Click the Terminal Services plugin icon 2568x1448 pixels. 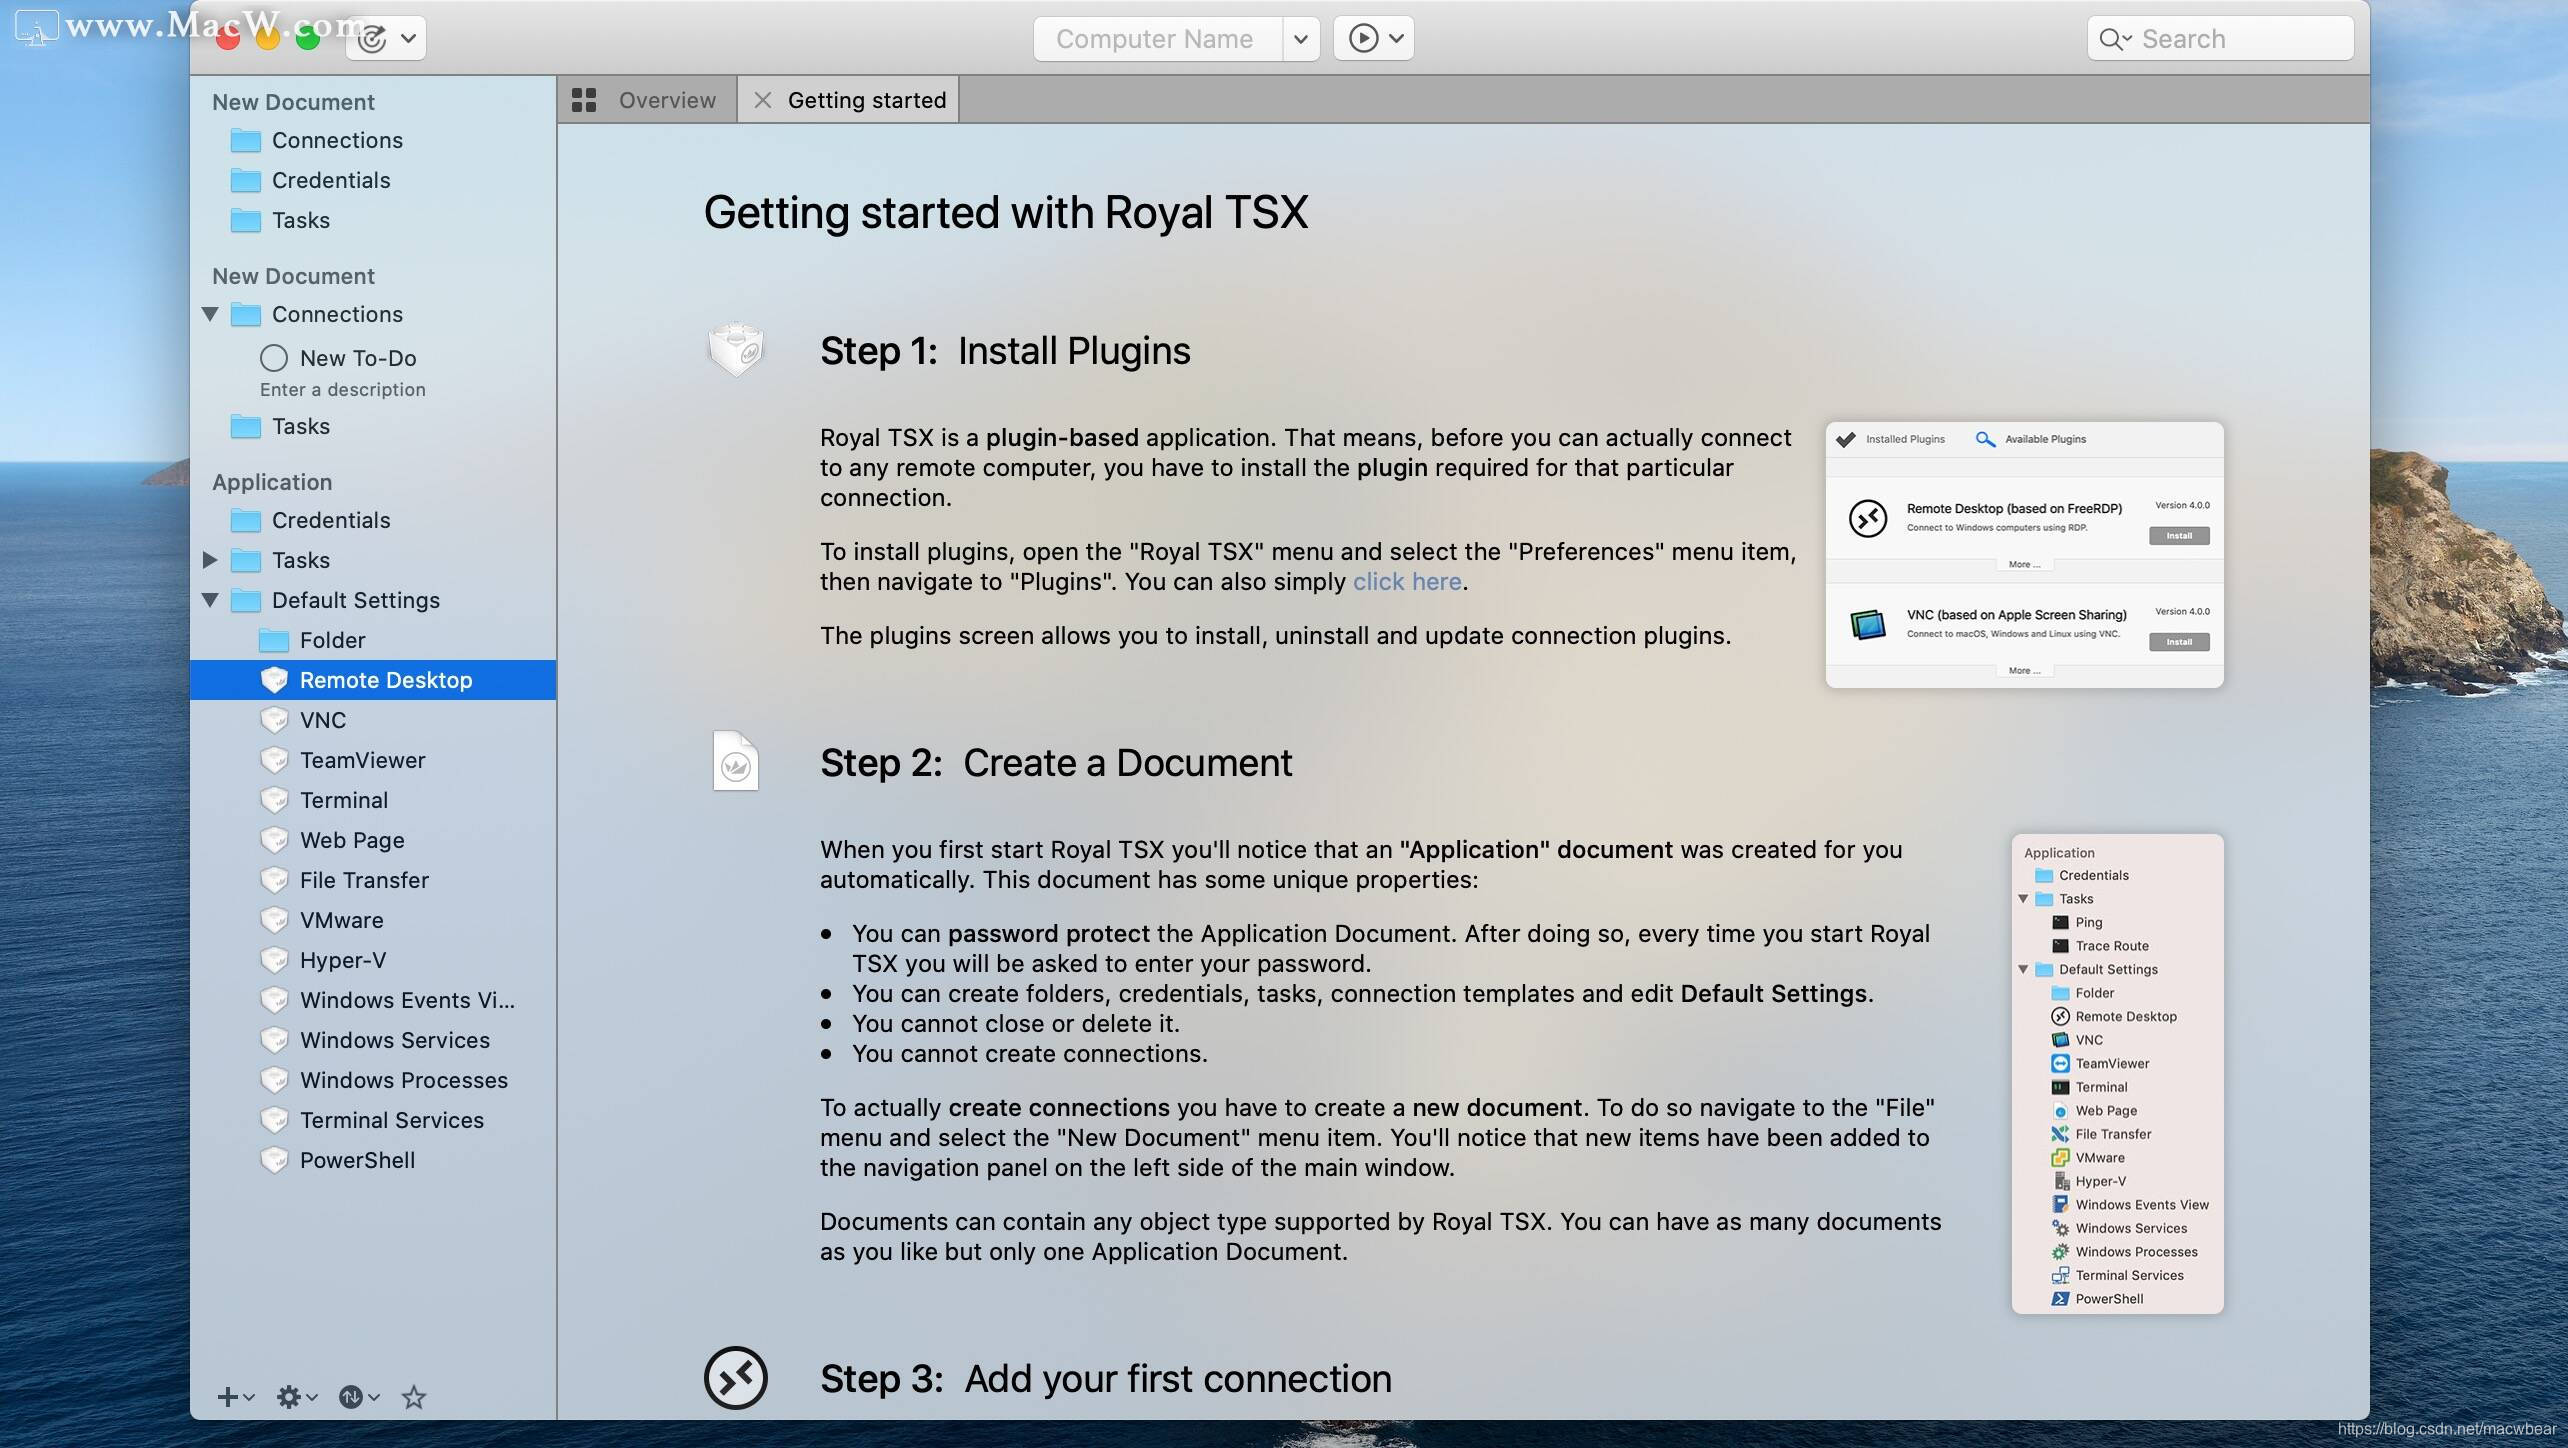[x=274, y=1120]
